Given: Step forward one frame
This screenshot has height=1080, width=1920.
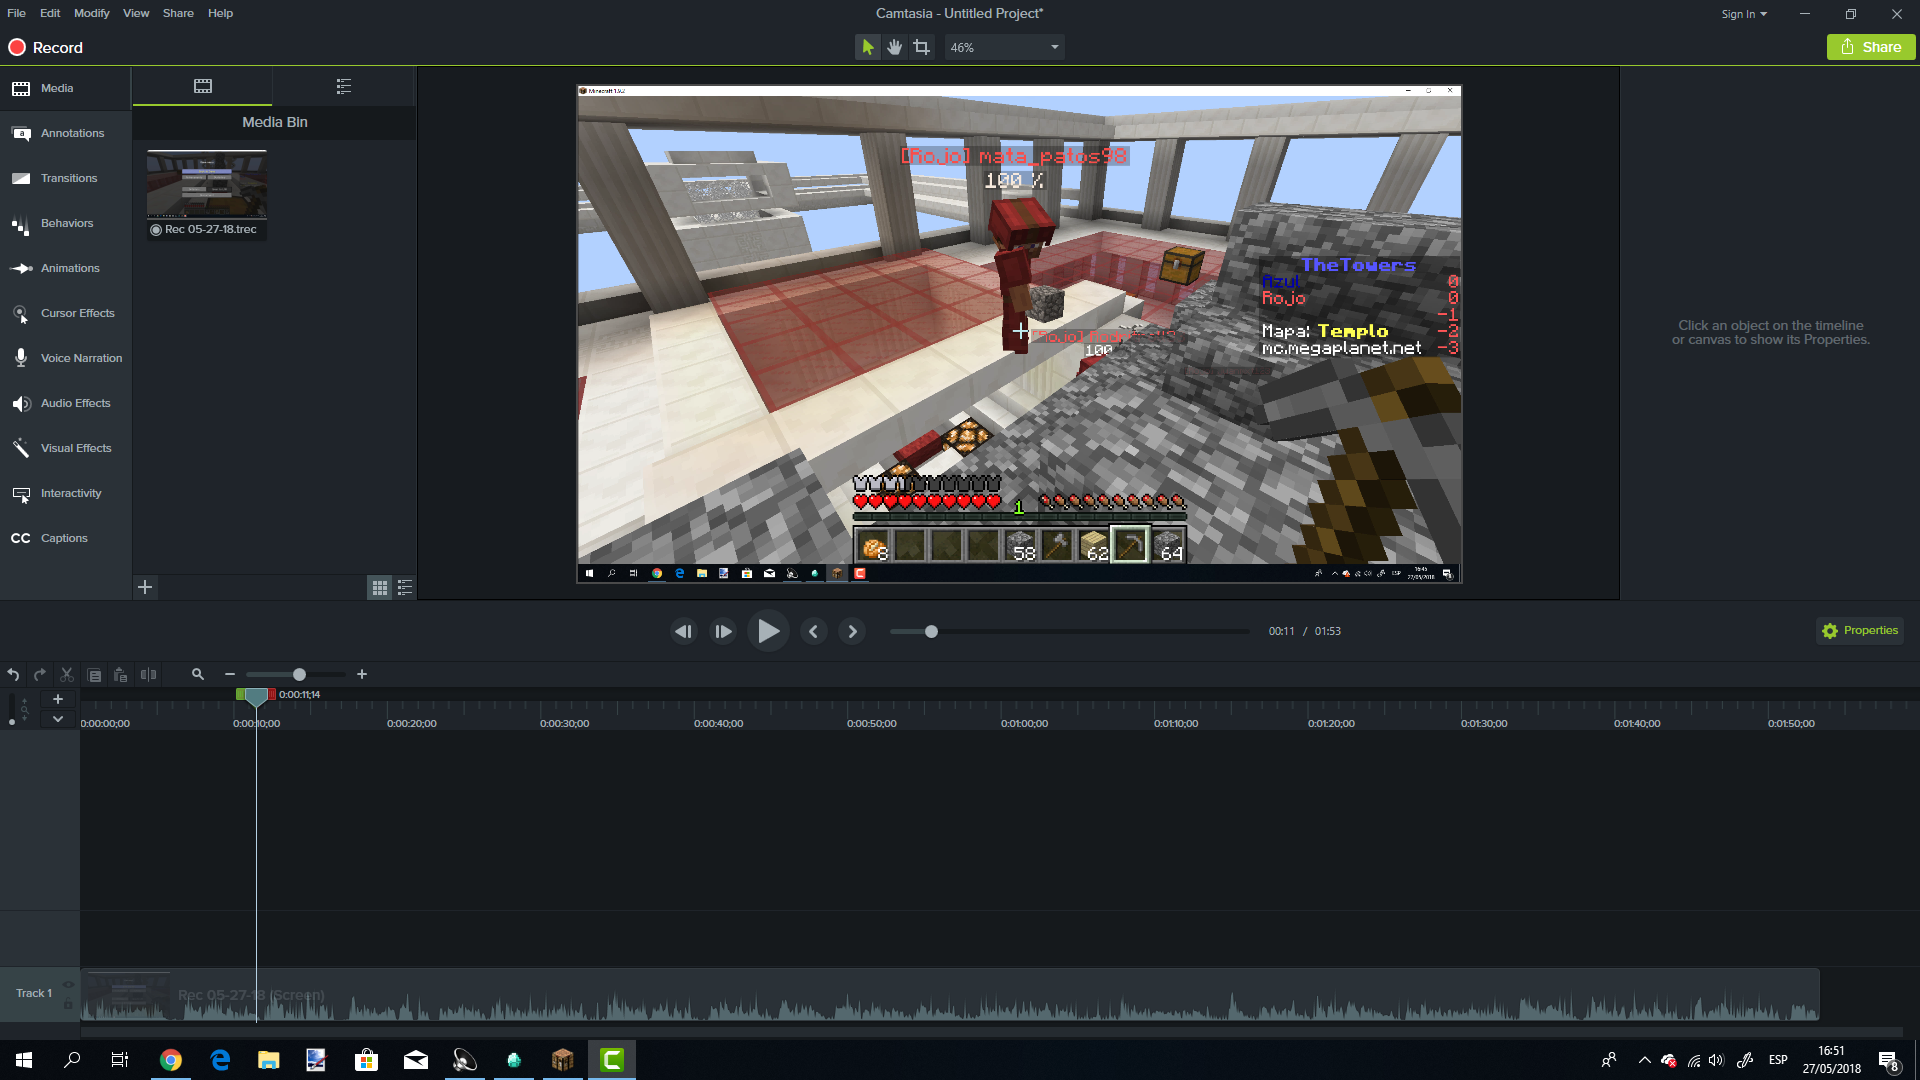Looking at the screenshot, I should point(723,631).
